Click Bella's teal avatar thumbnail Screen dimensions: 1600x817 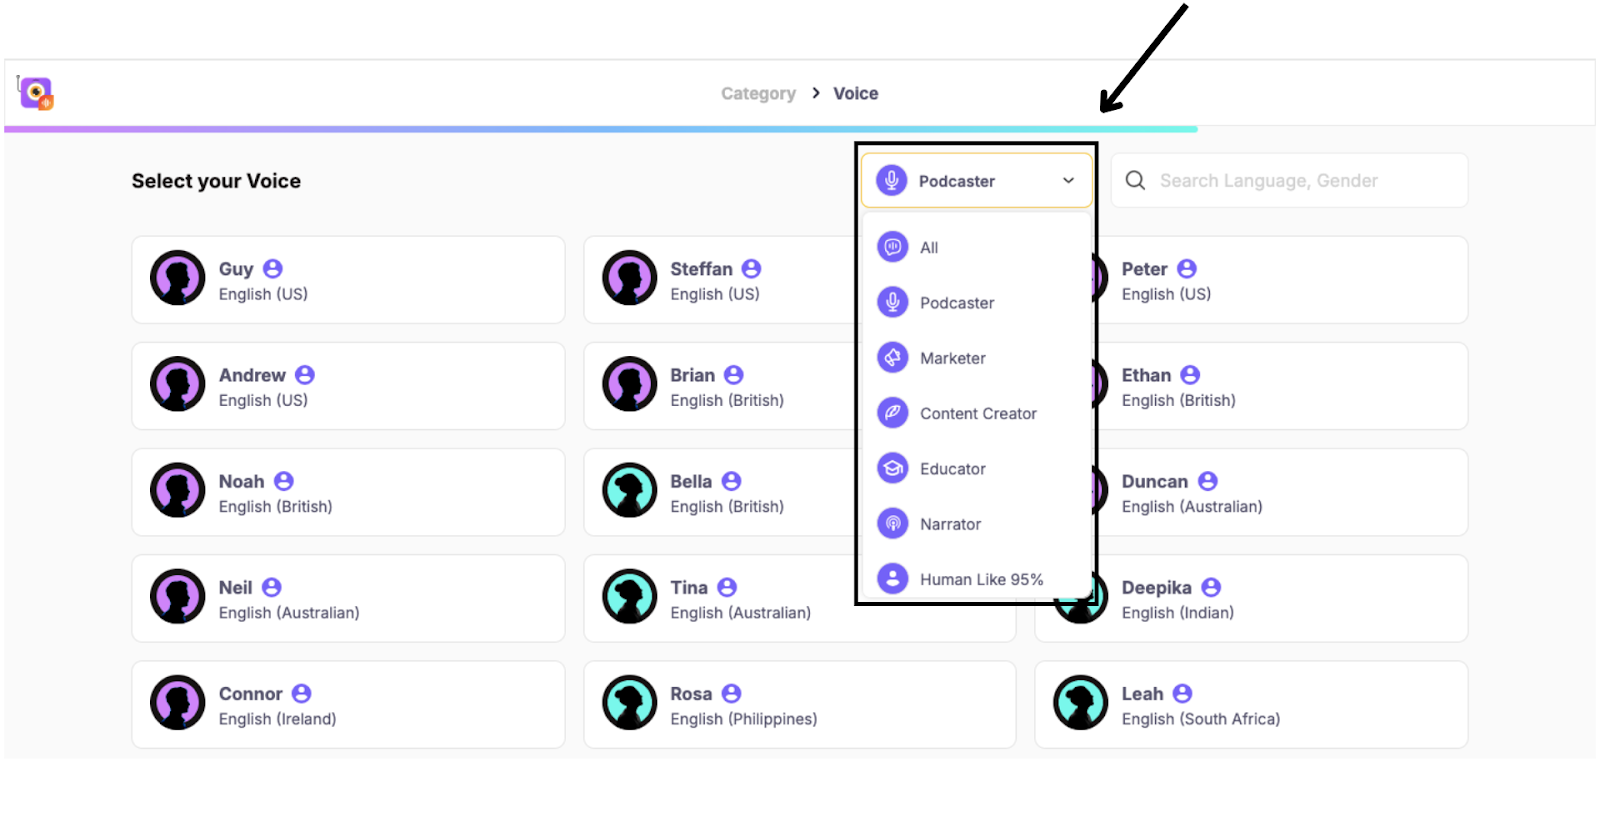pos(630,490)
